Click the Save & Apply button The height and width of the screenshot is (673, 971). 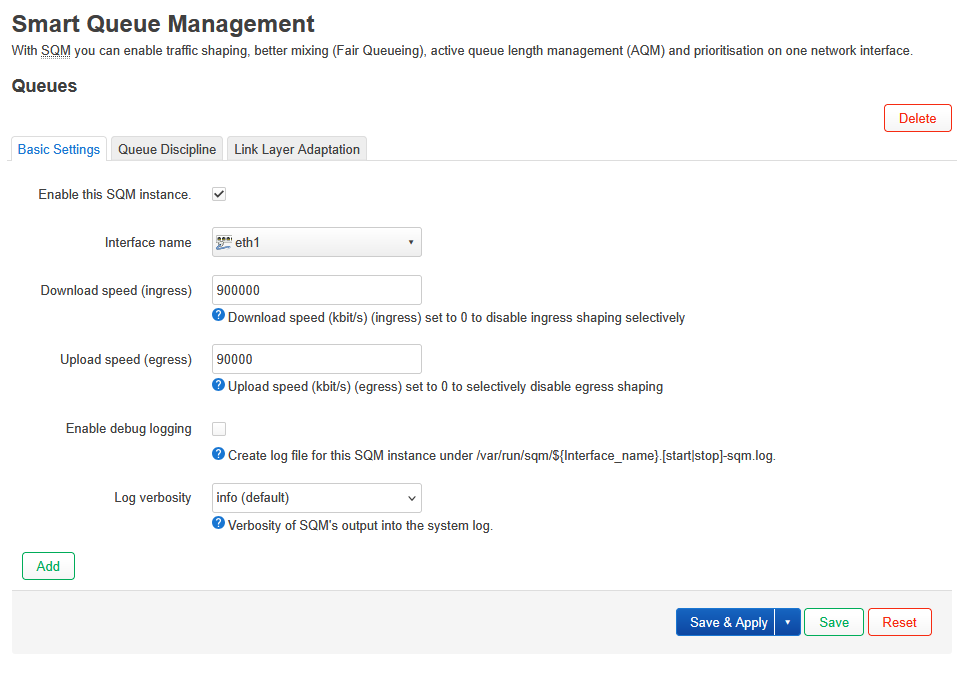click(727, 622)
